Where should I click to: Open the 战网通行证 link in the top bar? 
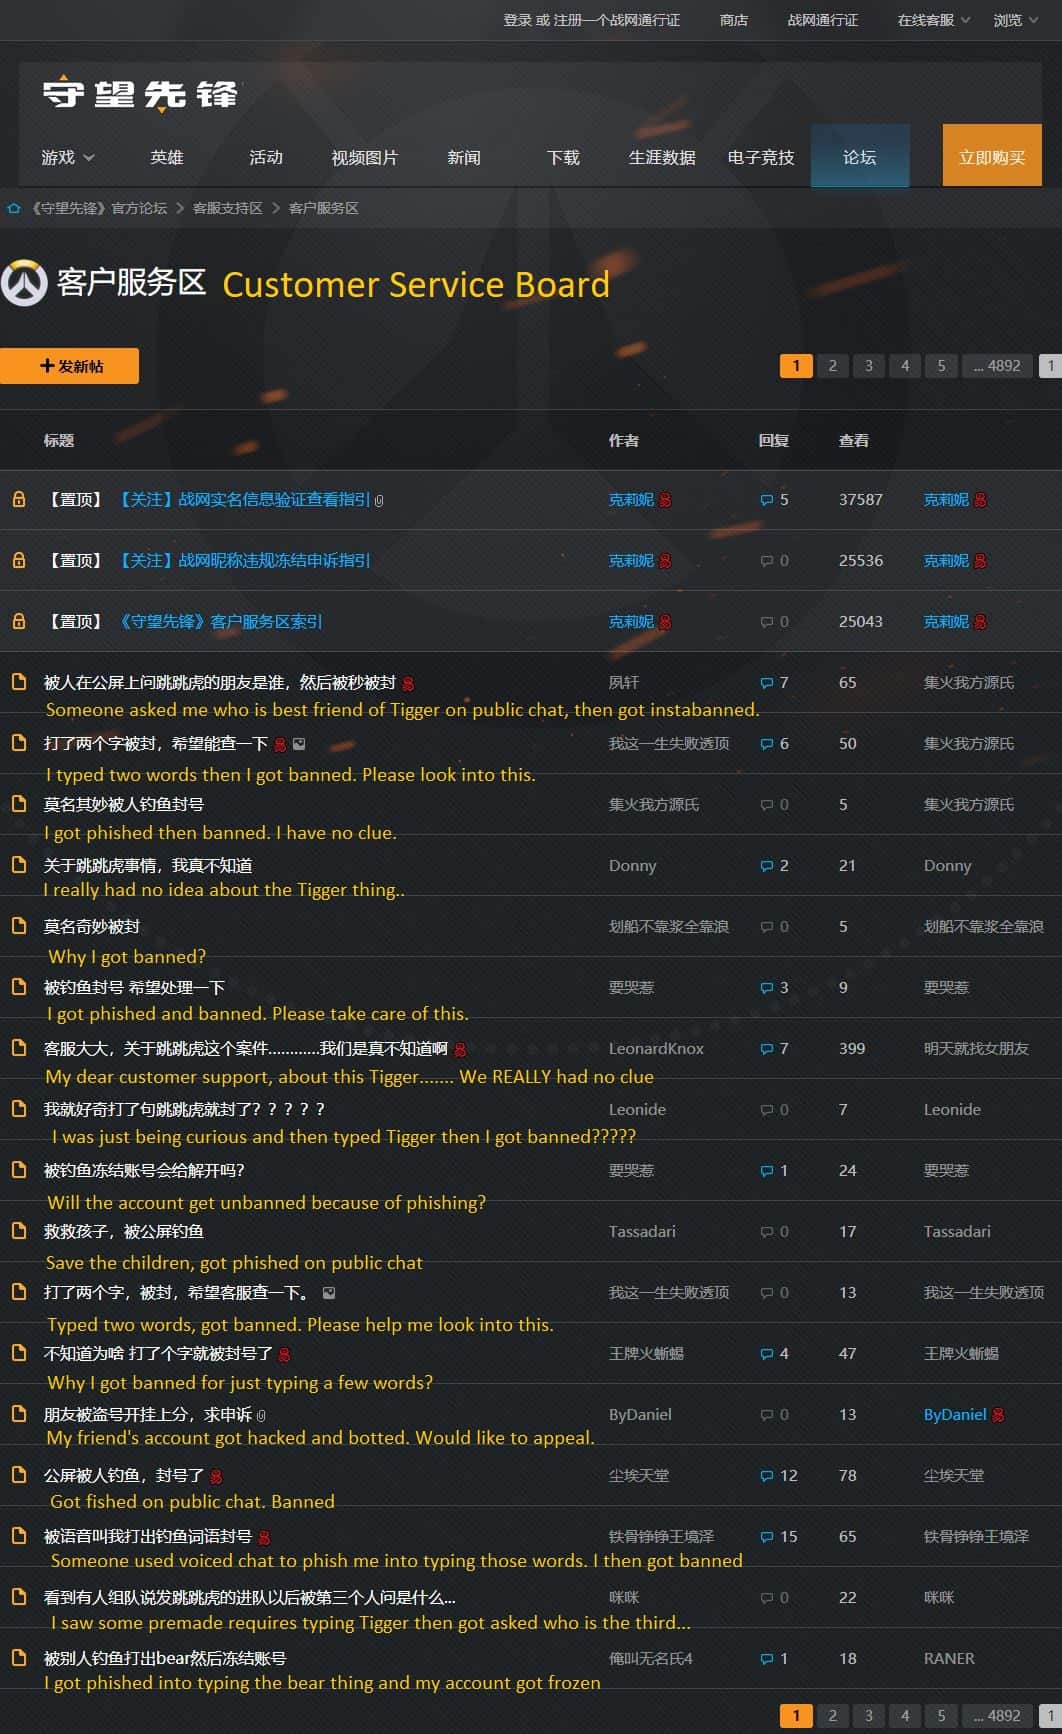coord(823,20)
